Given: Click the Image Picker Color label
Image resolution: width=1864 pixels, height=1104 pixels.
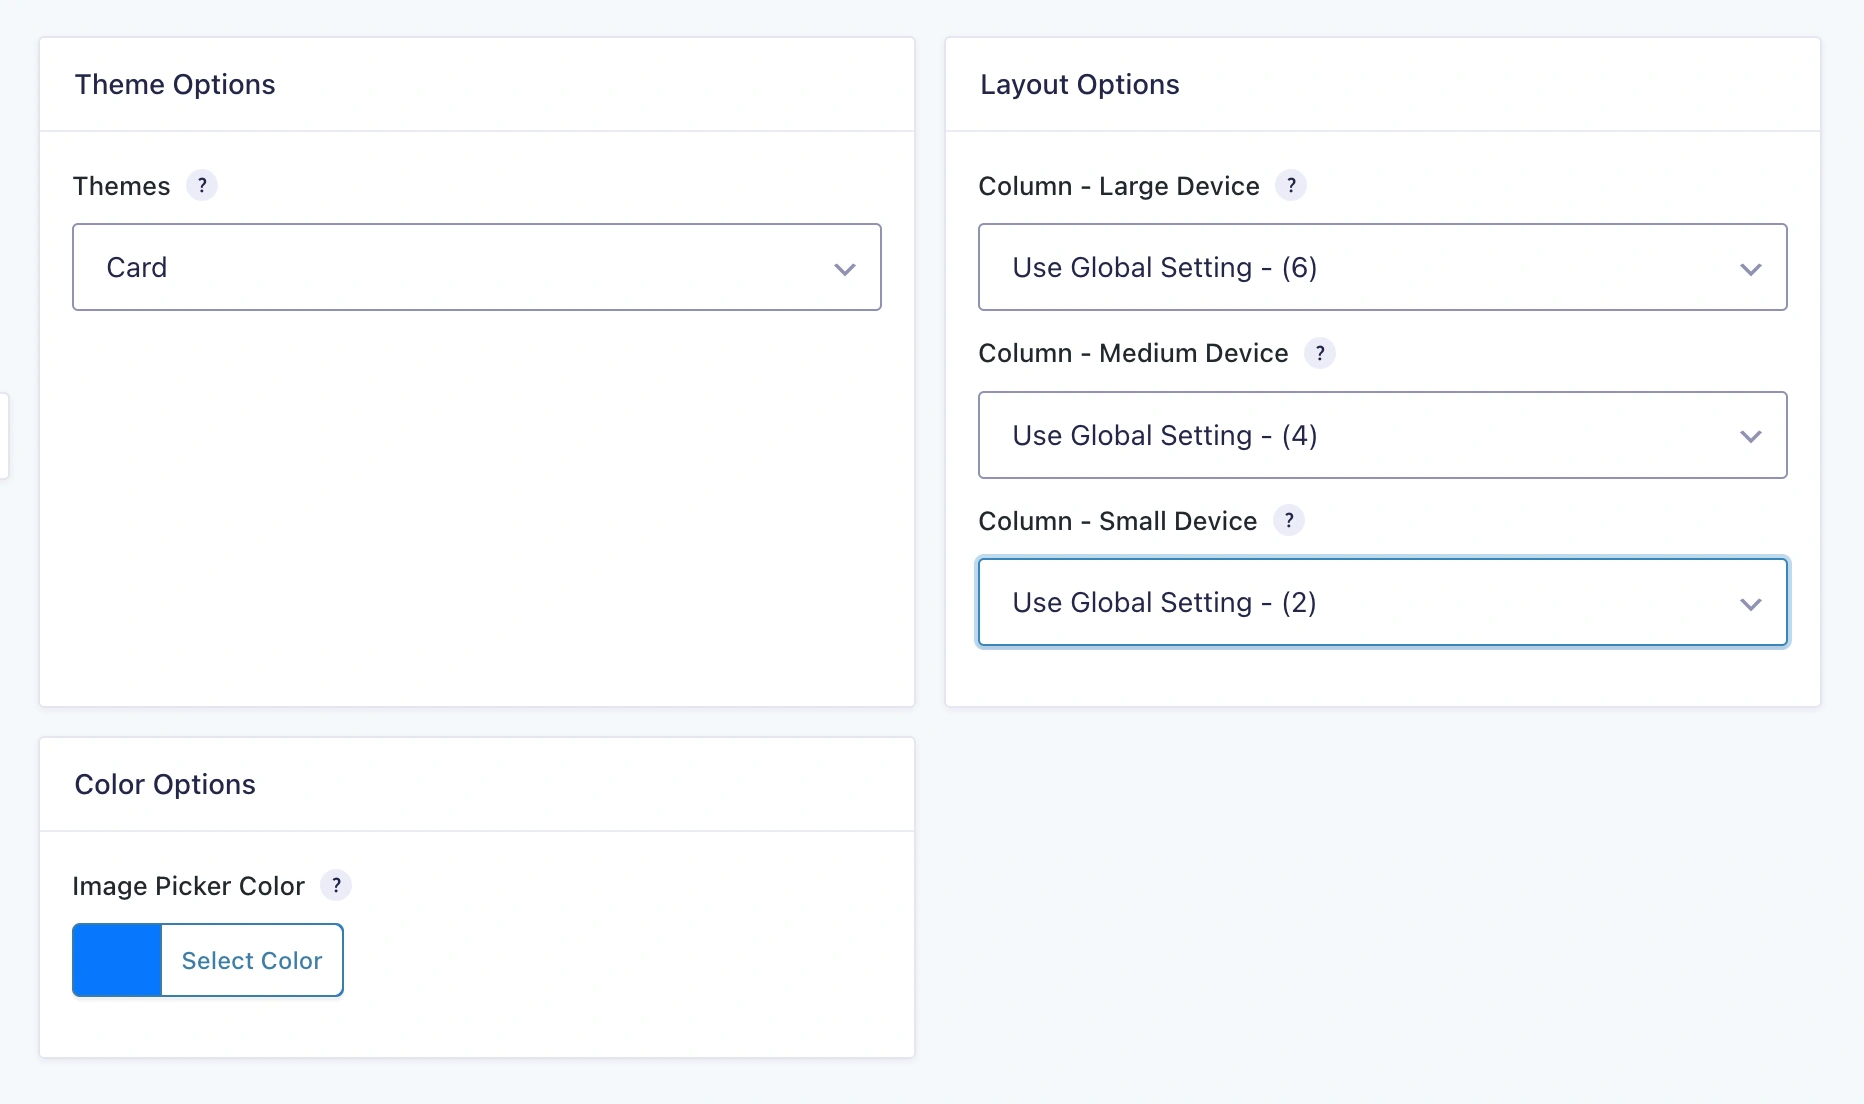Looking at the screenshot, I should pyautogui.click(x=189, y=886).
